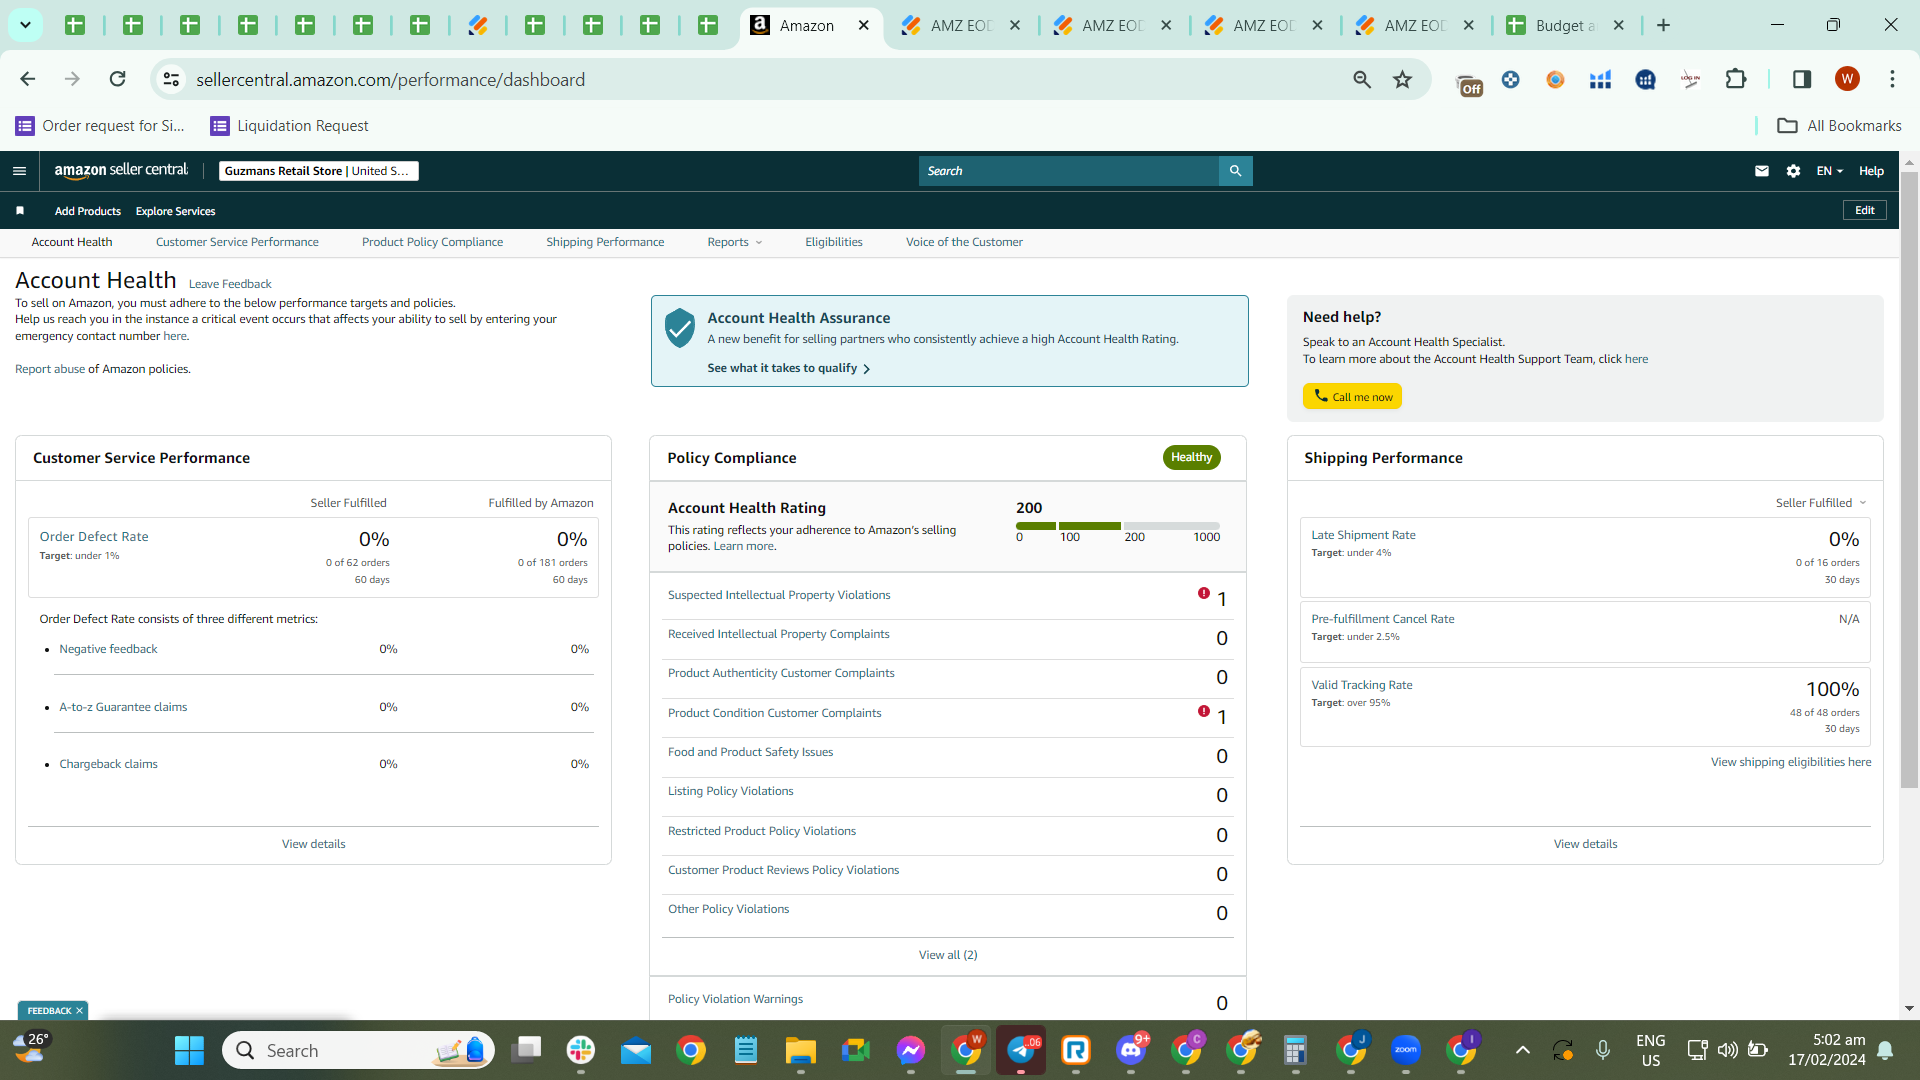View site information icon in address bar

[x=172, y=79]
